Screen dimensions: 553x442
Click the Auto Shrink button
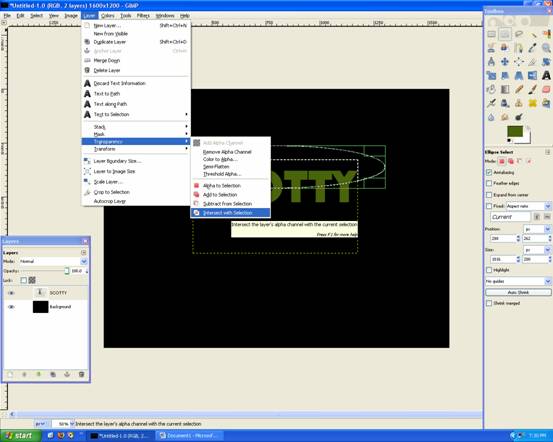[518, 292]
